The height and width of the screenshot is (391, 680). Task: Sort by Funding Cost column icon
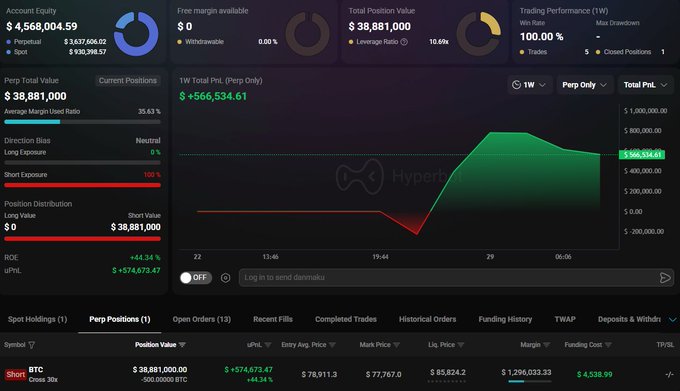pos(608,345)
